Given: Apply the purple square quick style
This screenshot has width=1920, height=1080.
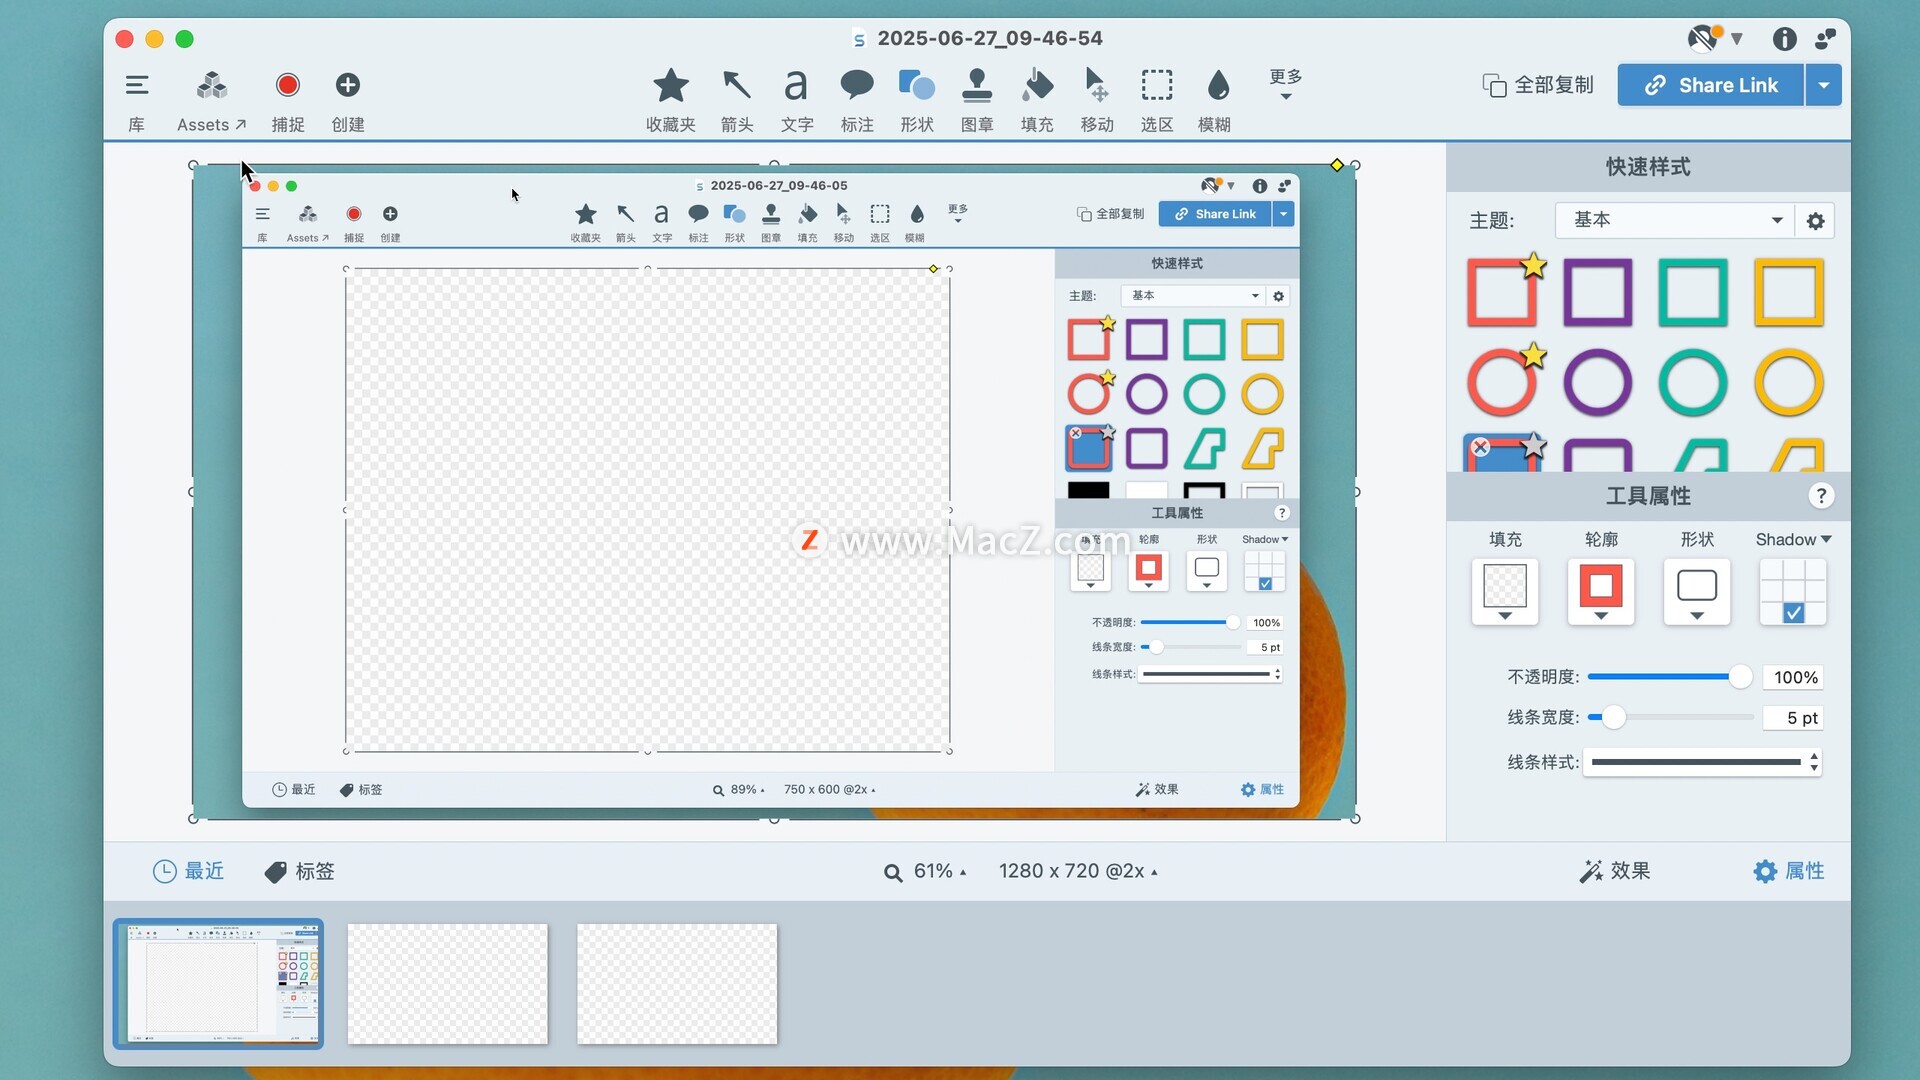Looking at the screenshot, I should [1597, 293].
